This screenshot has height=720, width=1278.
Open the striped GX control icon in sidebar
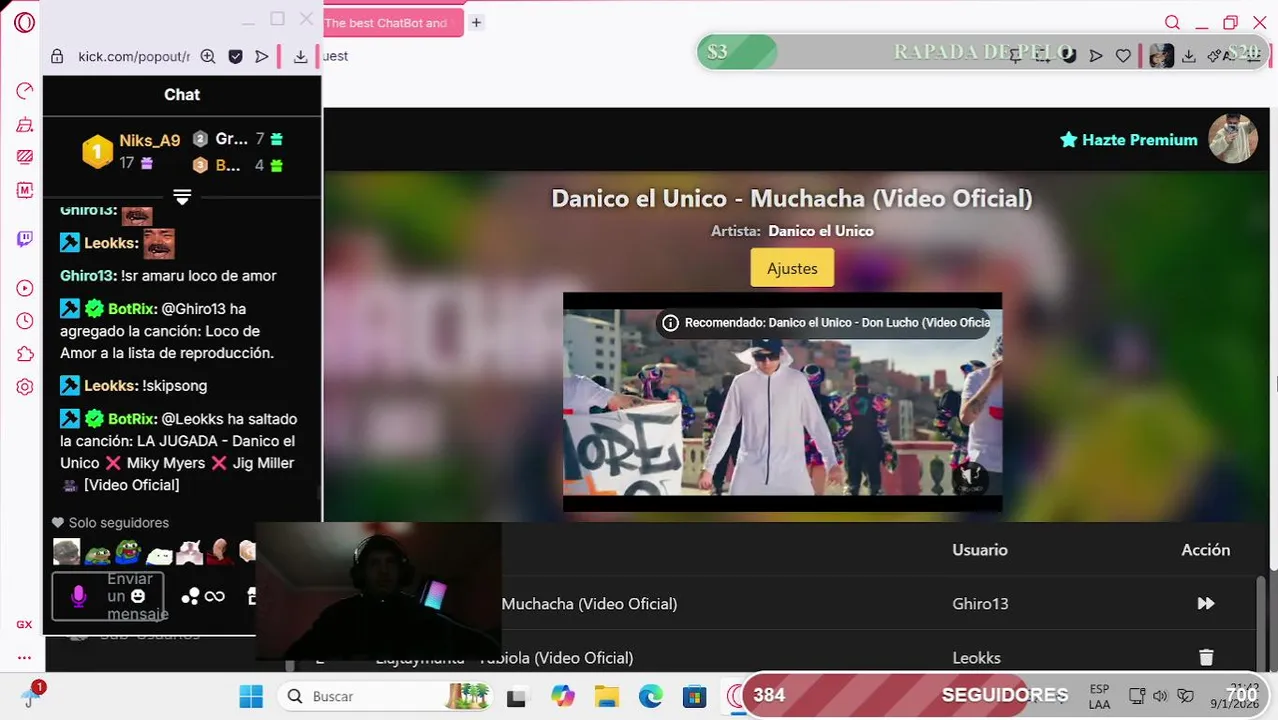(x=25, y=157)
